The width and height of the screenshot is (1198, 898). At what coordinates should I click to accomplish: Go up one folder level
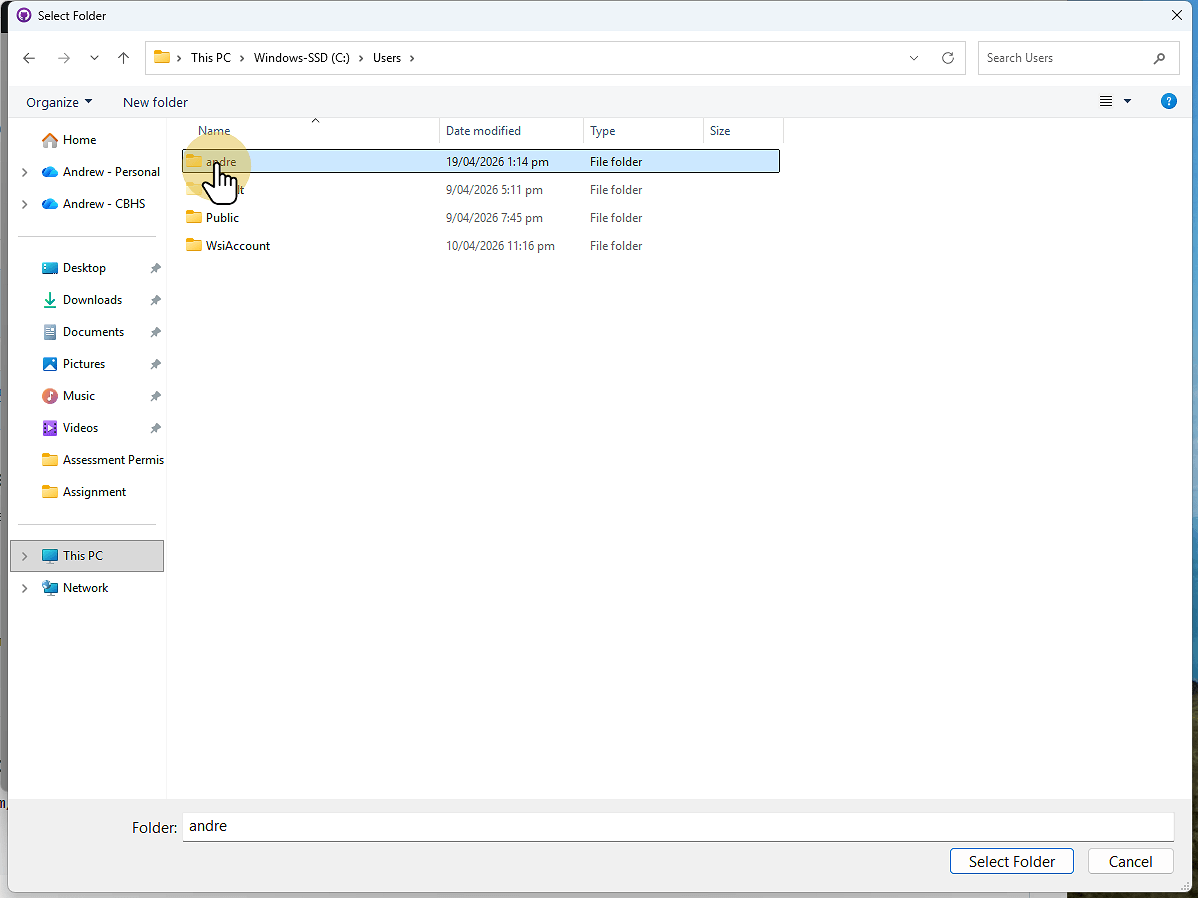pyautogui.click(x=124, y=58)
